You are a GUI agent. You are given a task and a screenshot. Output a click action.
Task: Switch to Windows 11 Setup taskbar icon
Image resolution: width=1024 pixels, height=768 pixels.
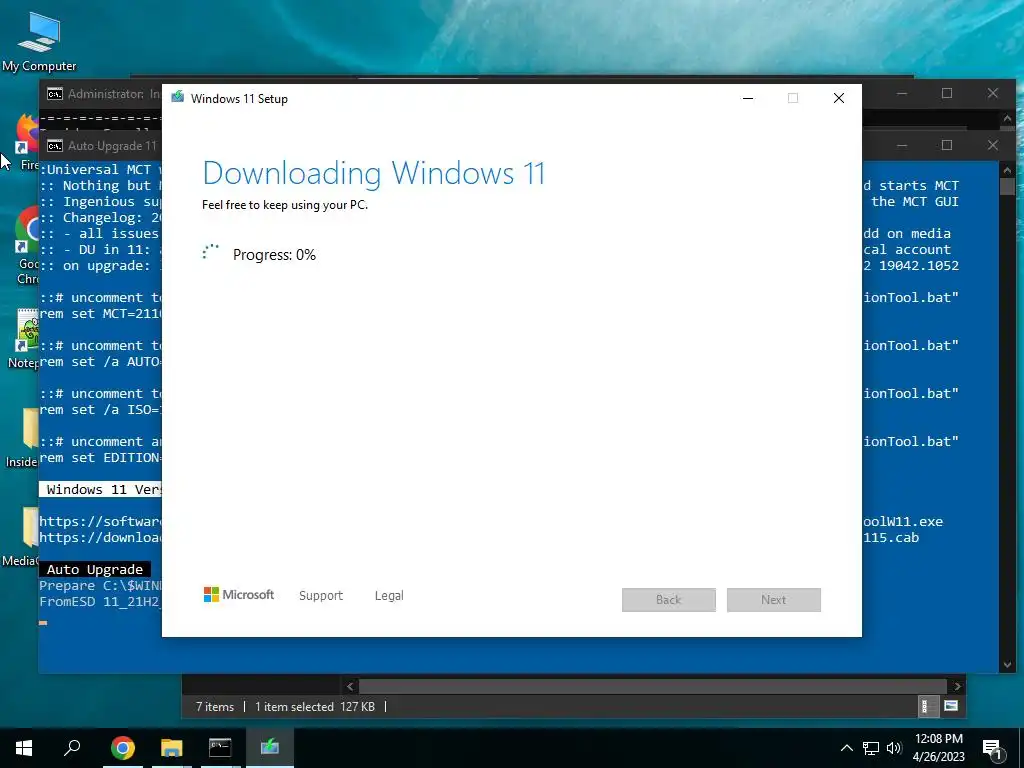(270, 748)
